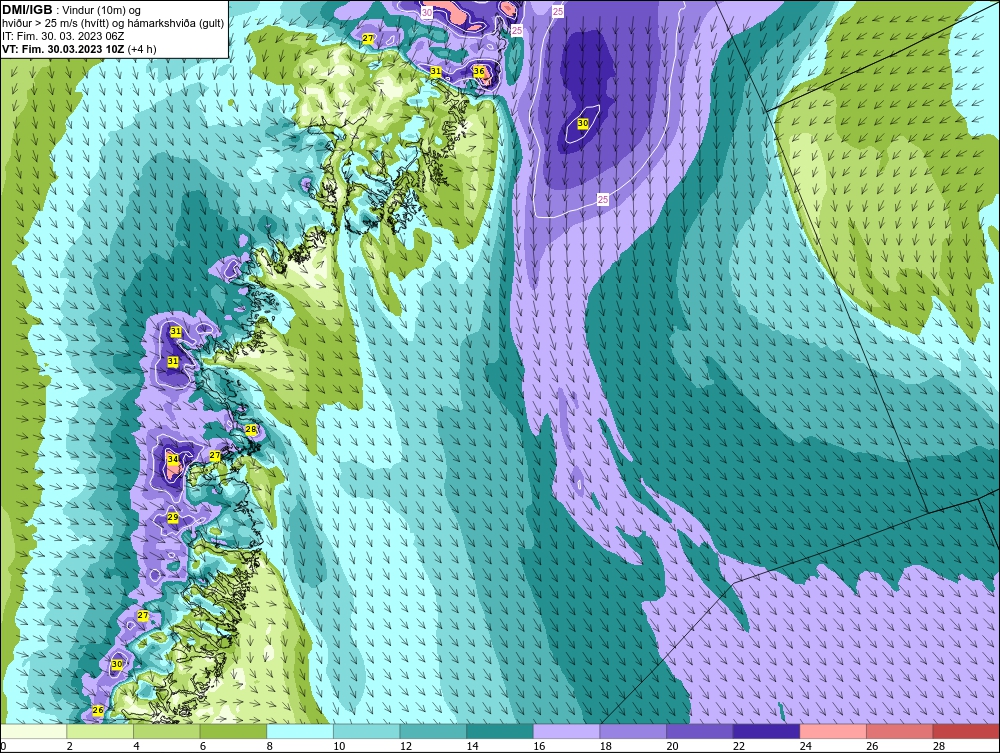
Task: Pick the 20–22 m/s violet legend swatch
Action: pos(700,731)
